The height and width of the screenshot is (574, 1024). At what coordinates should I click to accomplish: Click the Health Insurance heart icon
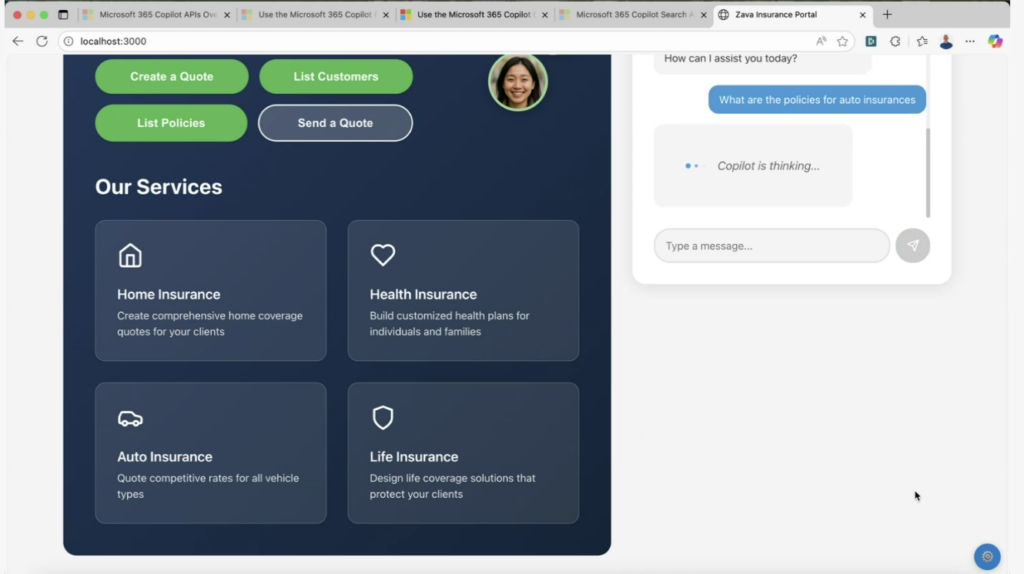coord(383,255)
